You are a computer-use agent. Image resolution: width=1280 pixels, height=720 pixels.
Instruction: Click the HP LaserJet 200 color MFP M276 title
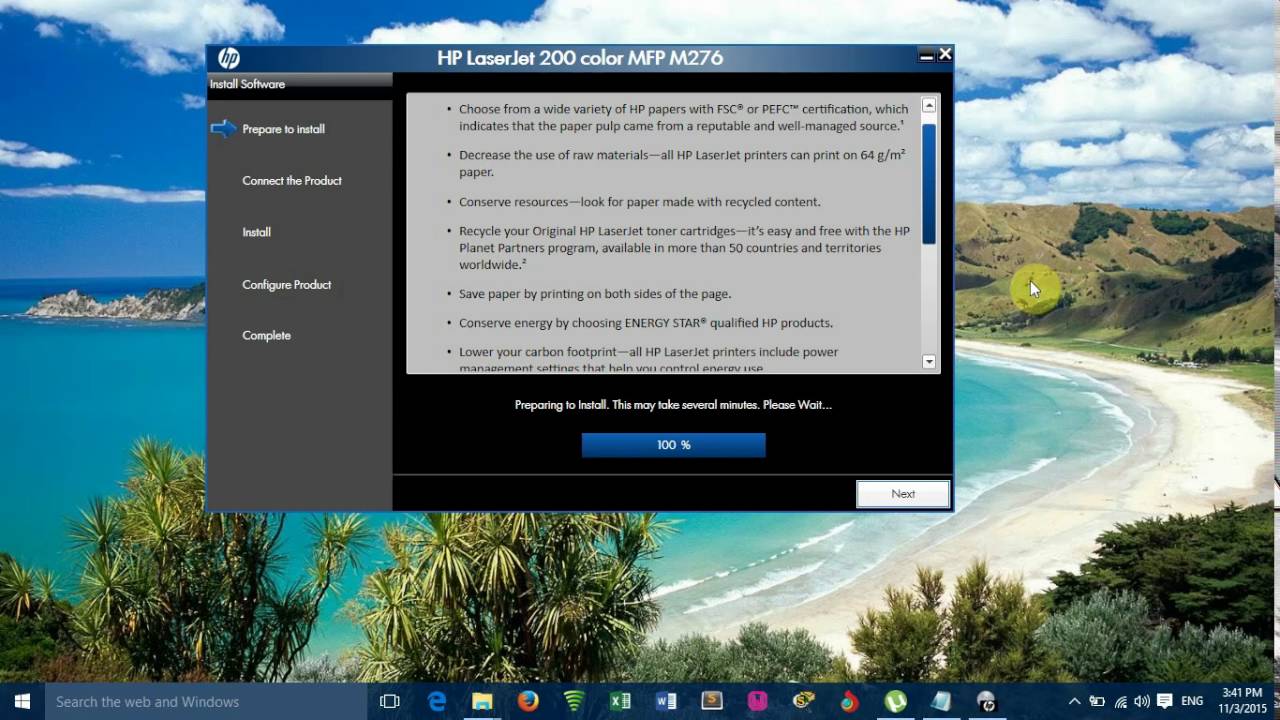coord(580,58)
